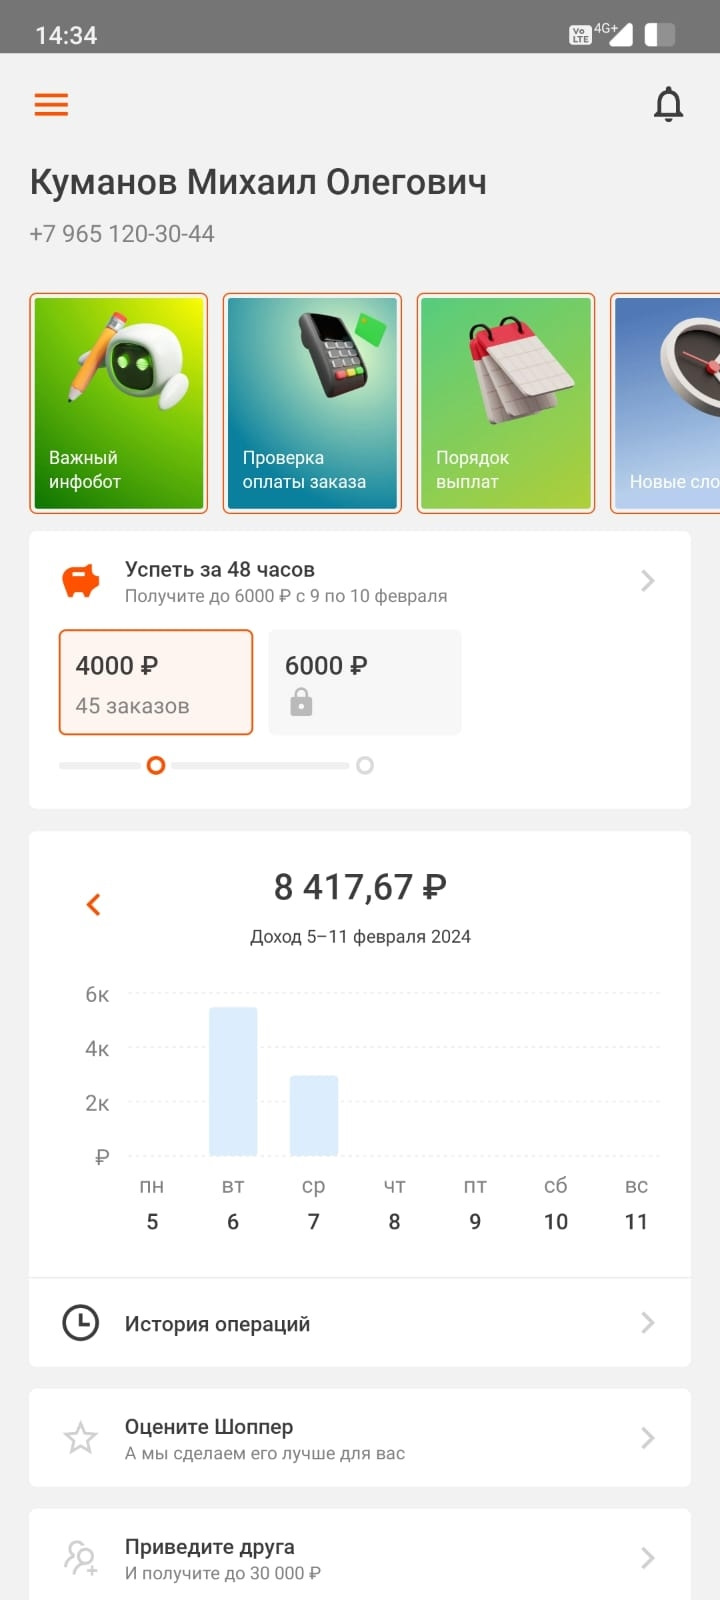The width and height of the screenshot is (720, 1600).
Task: Go to previous income week arrow
Action: [x=93, y=904]
